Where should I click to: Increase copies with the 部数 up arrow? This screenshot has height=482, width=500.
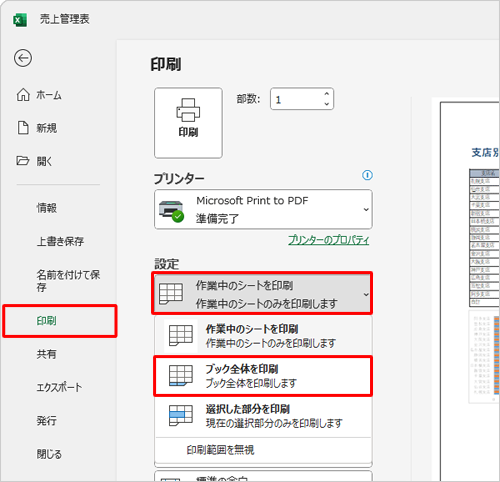pyautogui.click(x=327, y=94)
